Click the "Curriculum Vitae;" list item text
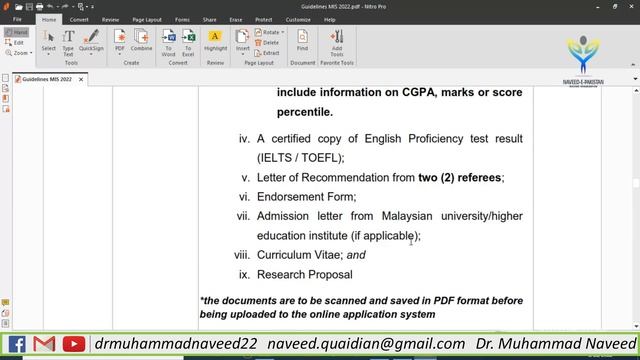Viewport: 640px width, 360px height. pos(300,255)
